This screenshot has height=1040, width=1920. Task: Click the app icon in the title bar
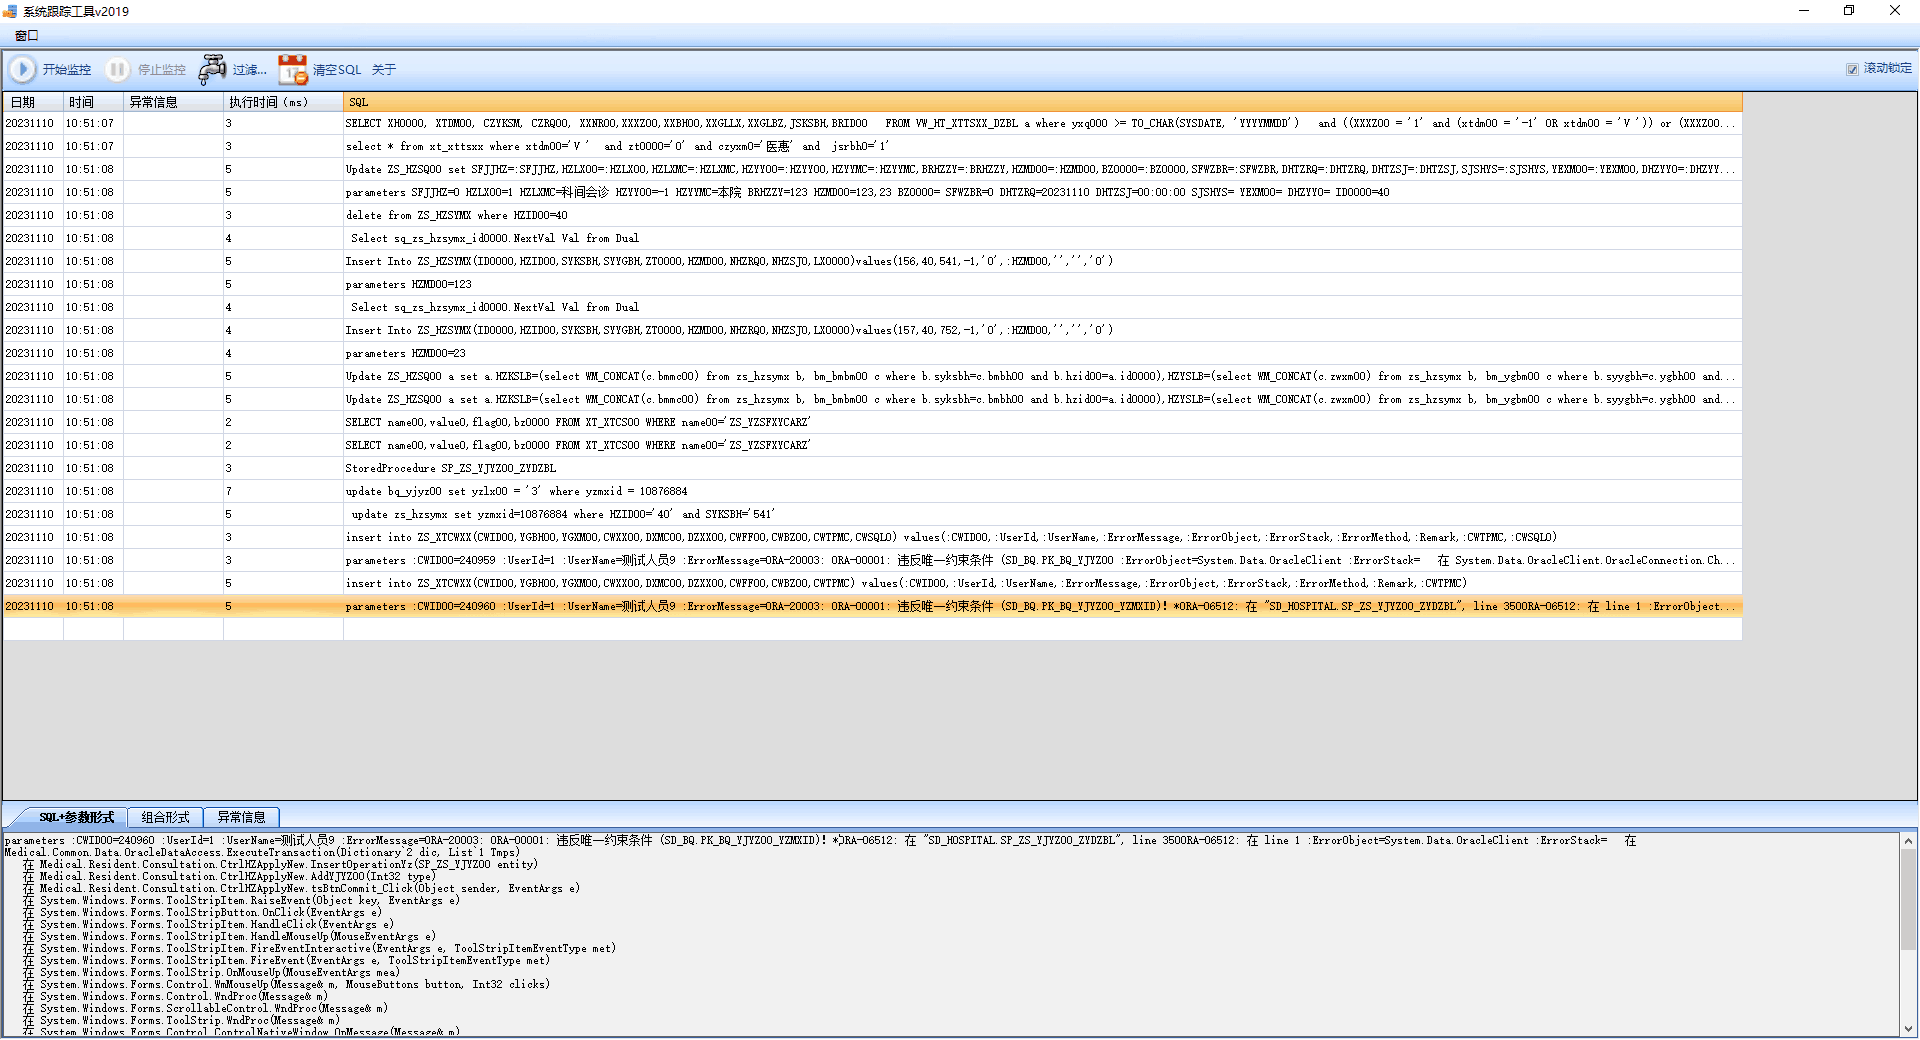coord(10,11)
